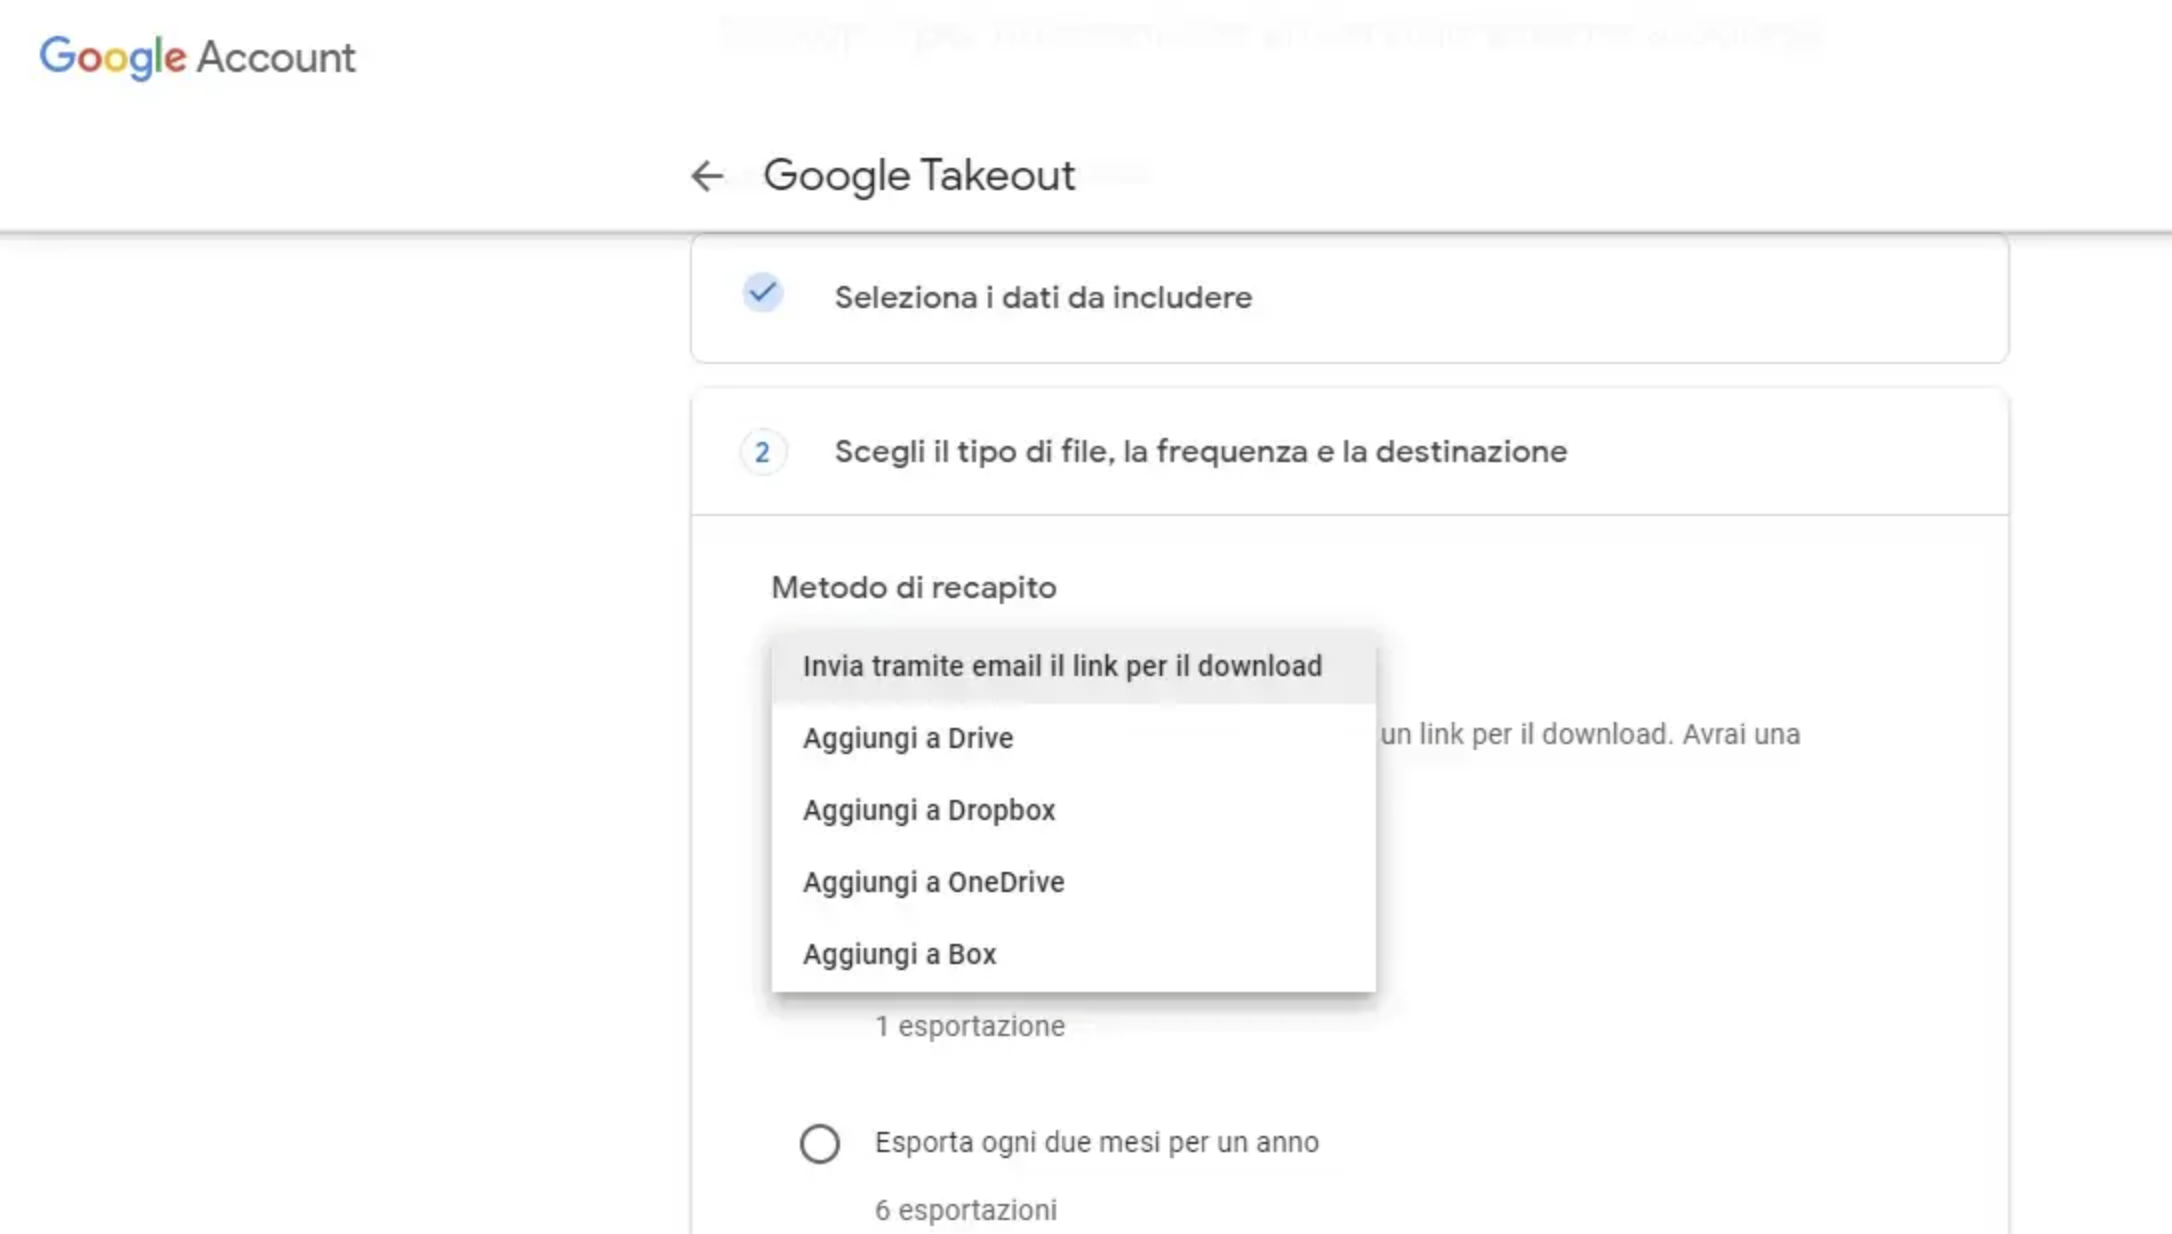Click the Google Takeout page title
2172x1234 pixels.
918,176
